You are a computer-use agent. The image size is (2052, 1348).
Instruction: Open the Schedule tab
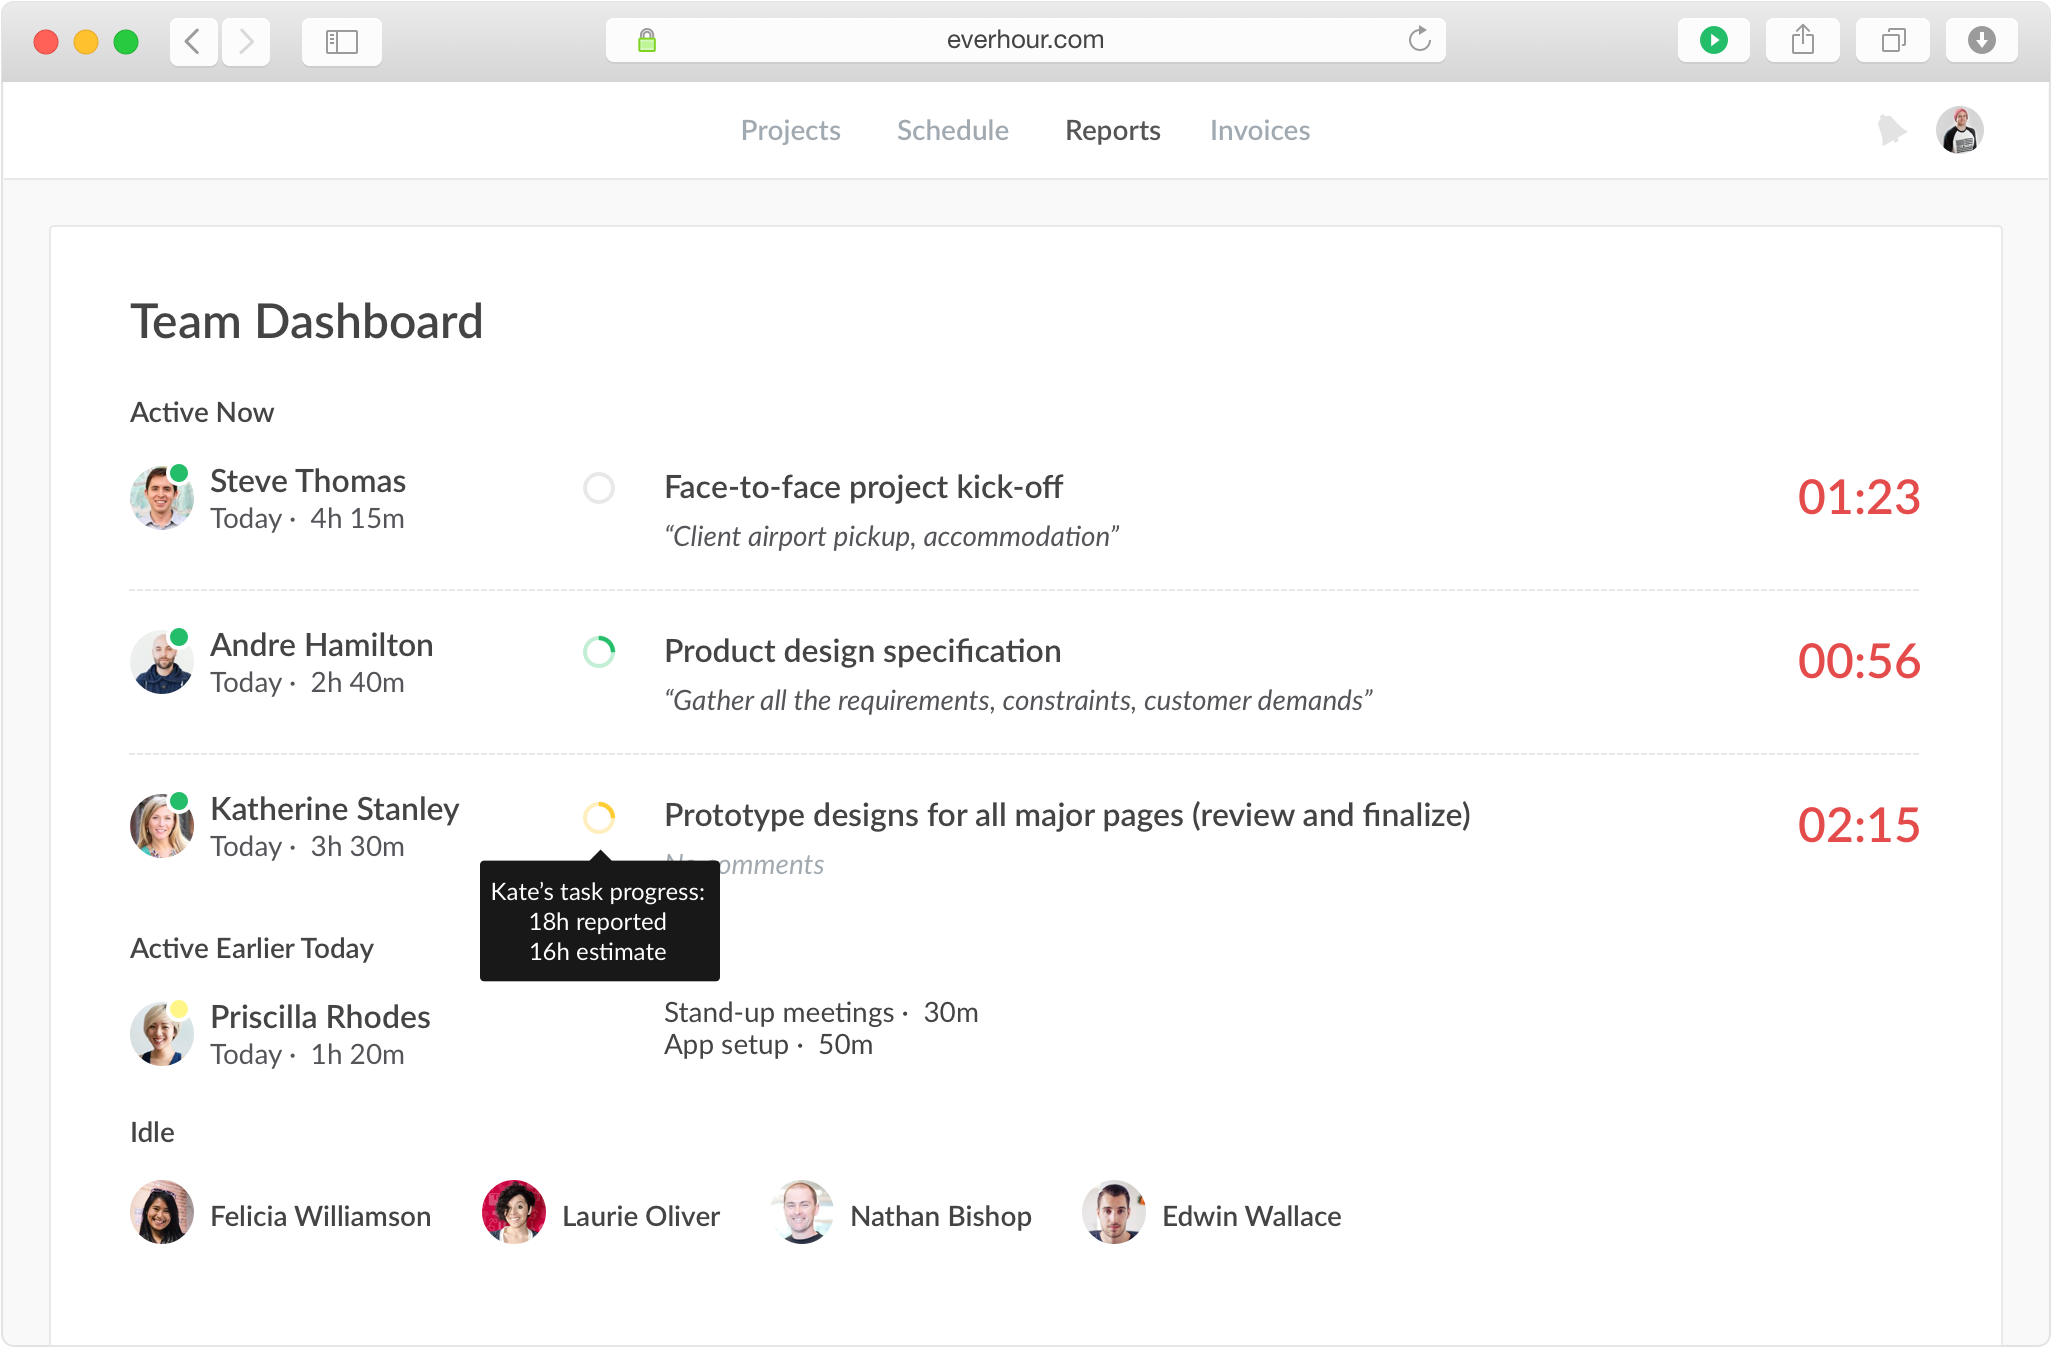pos(952,131)
